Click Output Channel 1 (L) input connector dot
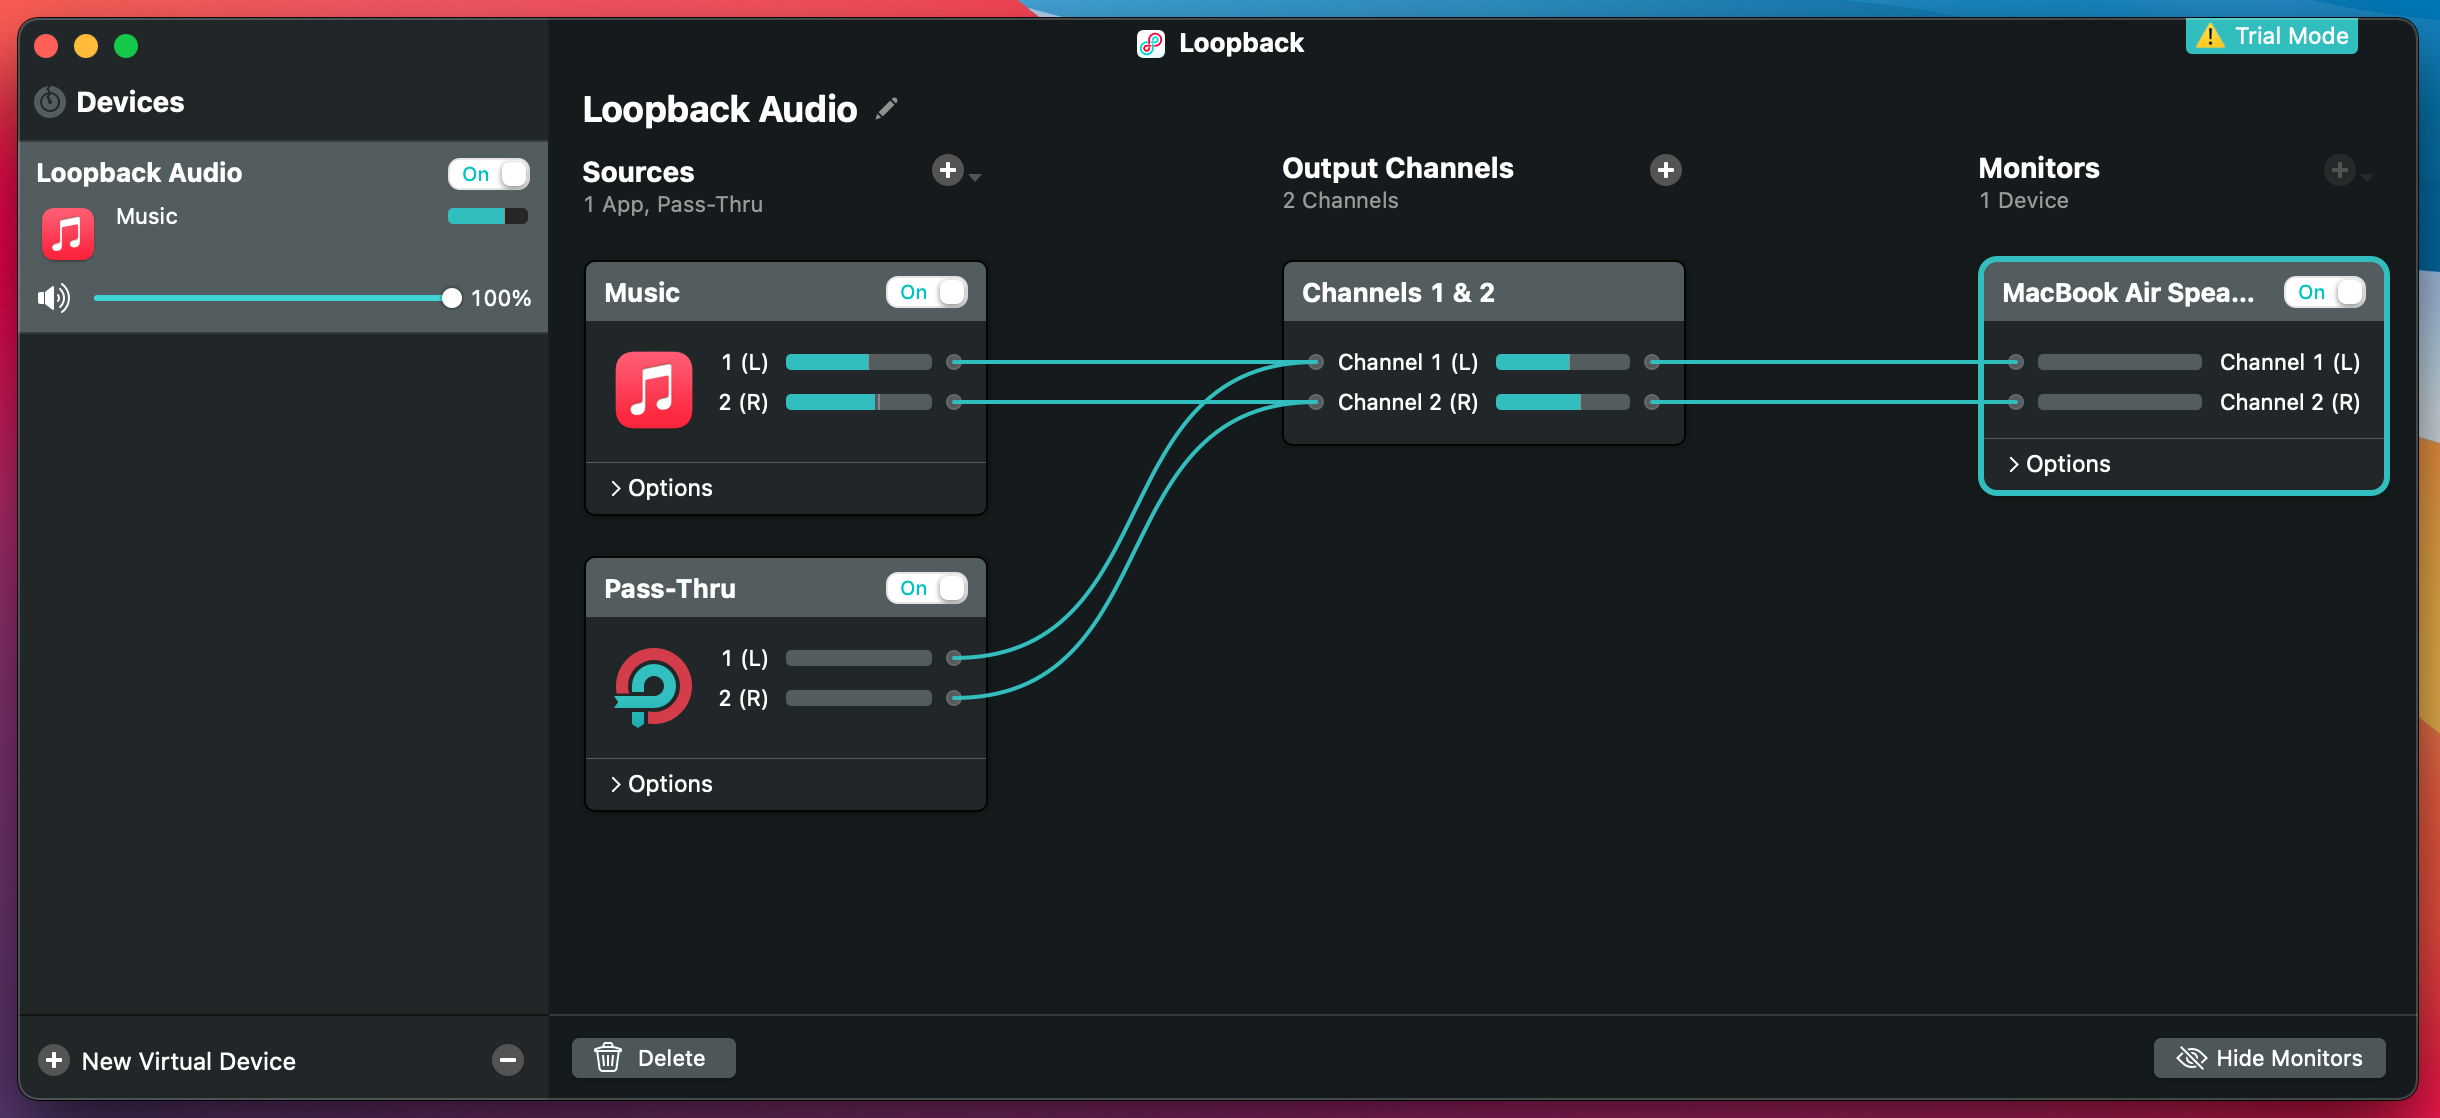This screenshot has height=1118, width=2440. tap(1316, 362)
